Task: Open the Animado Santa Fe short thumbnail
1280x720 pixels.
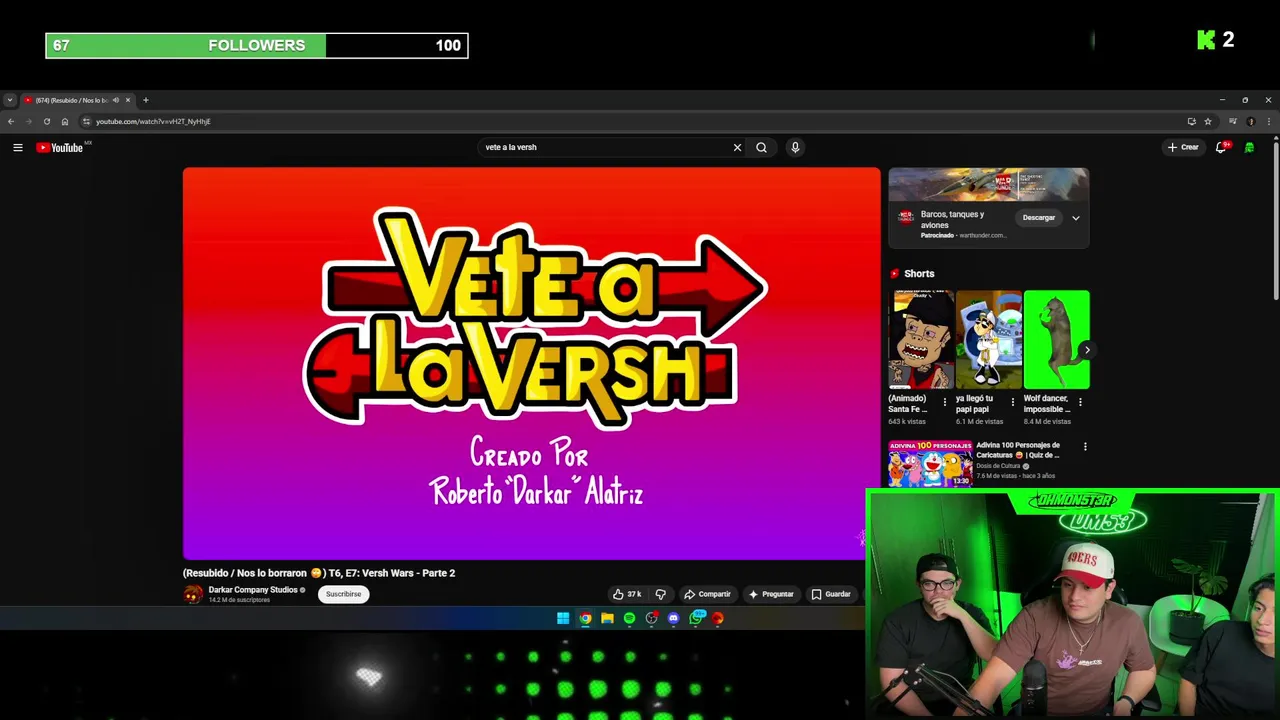Action: (x=921, y=340)
